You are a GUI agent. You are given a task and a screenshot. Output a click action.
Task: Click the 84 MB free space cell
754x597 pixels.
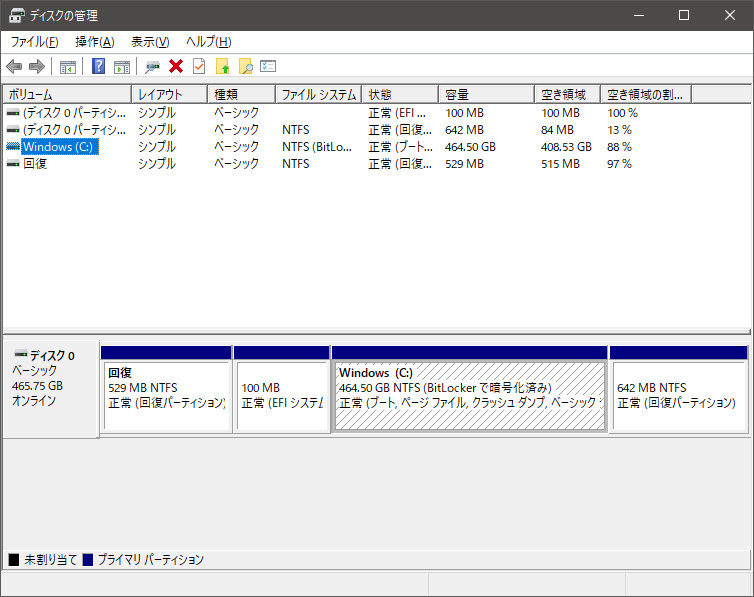tap(557, 130)
